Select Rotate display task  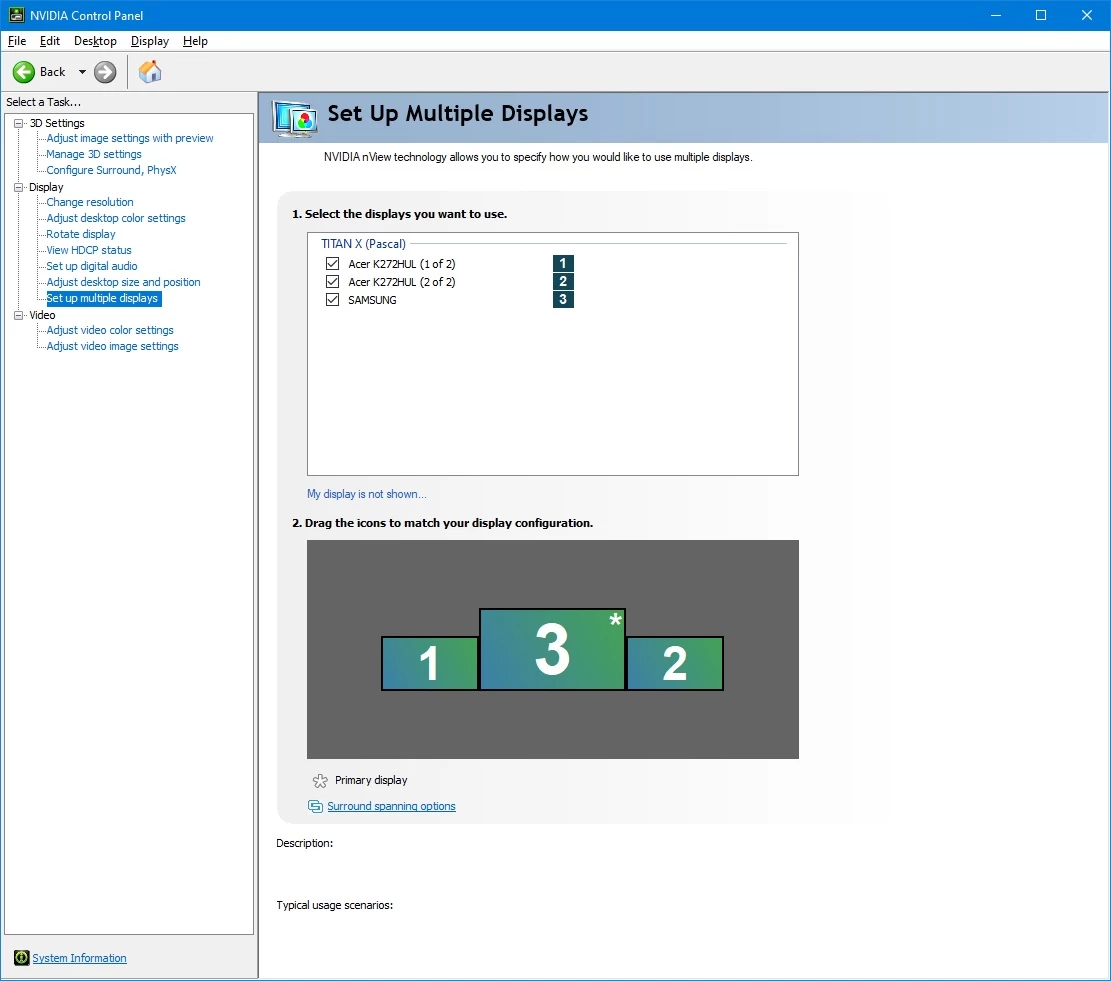(81, 234)
